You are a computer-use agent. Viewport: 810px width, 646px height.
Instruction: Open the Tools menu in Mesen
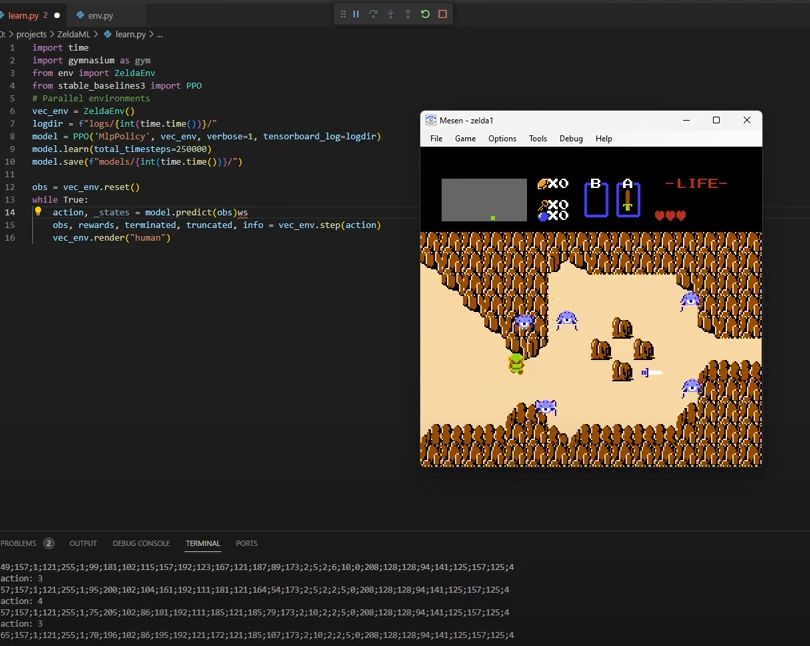pyautogui.click(x=538, y=138)
